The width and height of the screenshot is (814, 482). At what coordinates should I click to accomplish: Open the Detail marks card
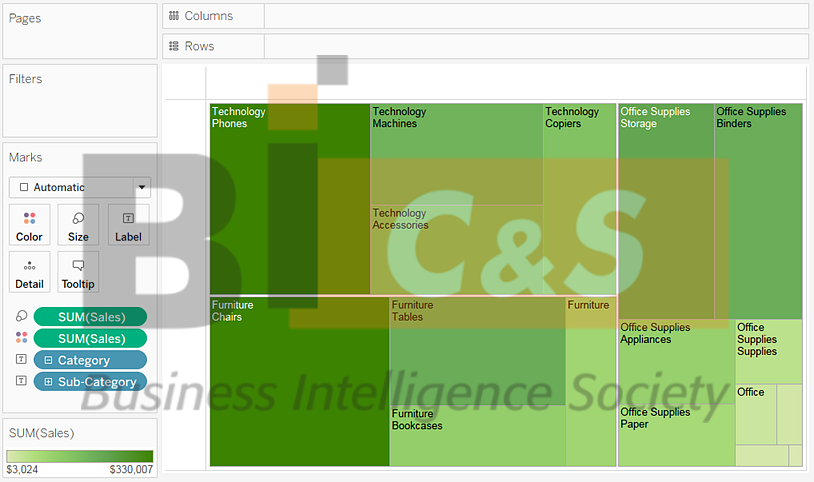click(x=29, y=272)
